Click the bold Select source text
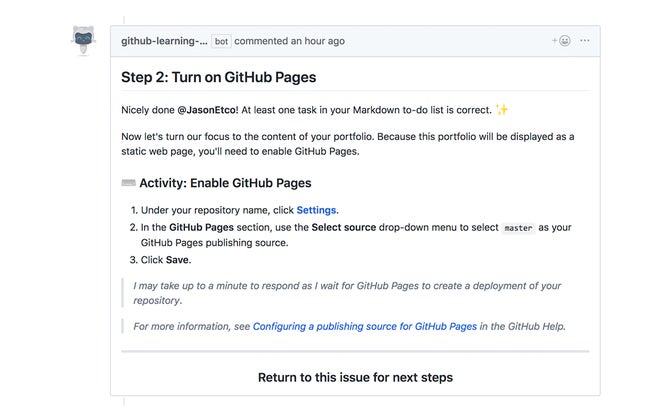 344,227
